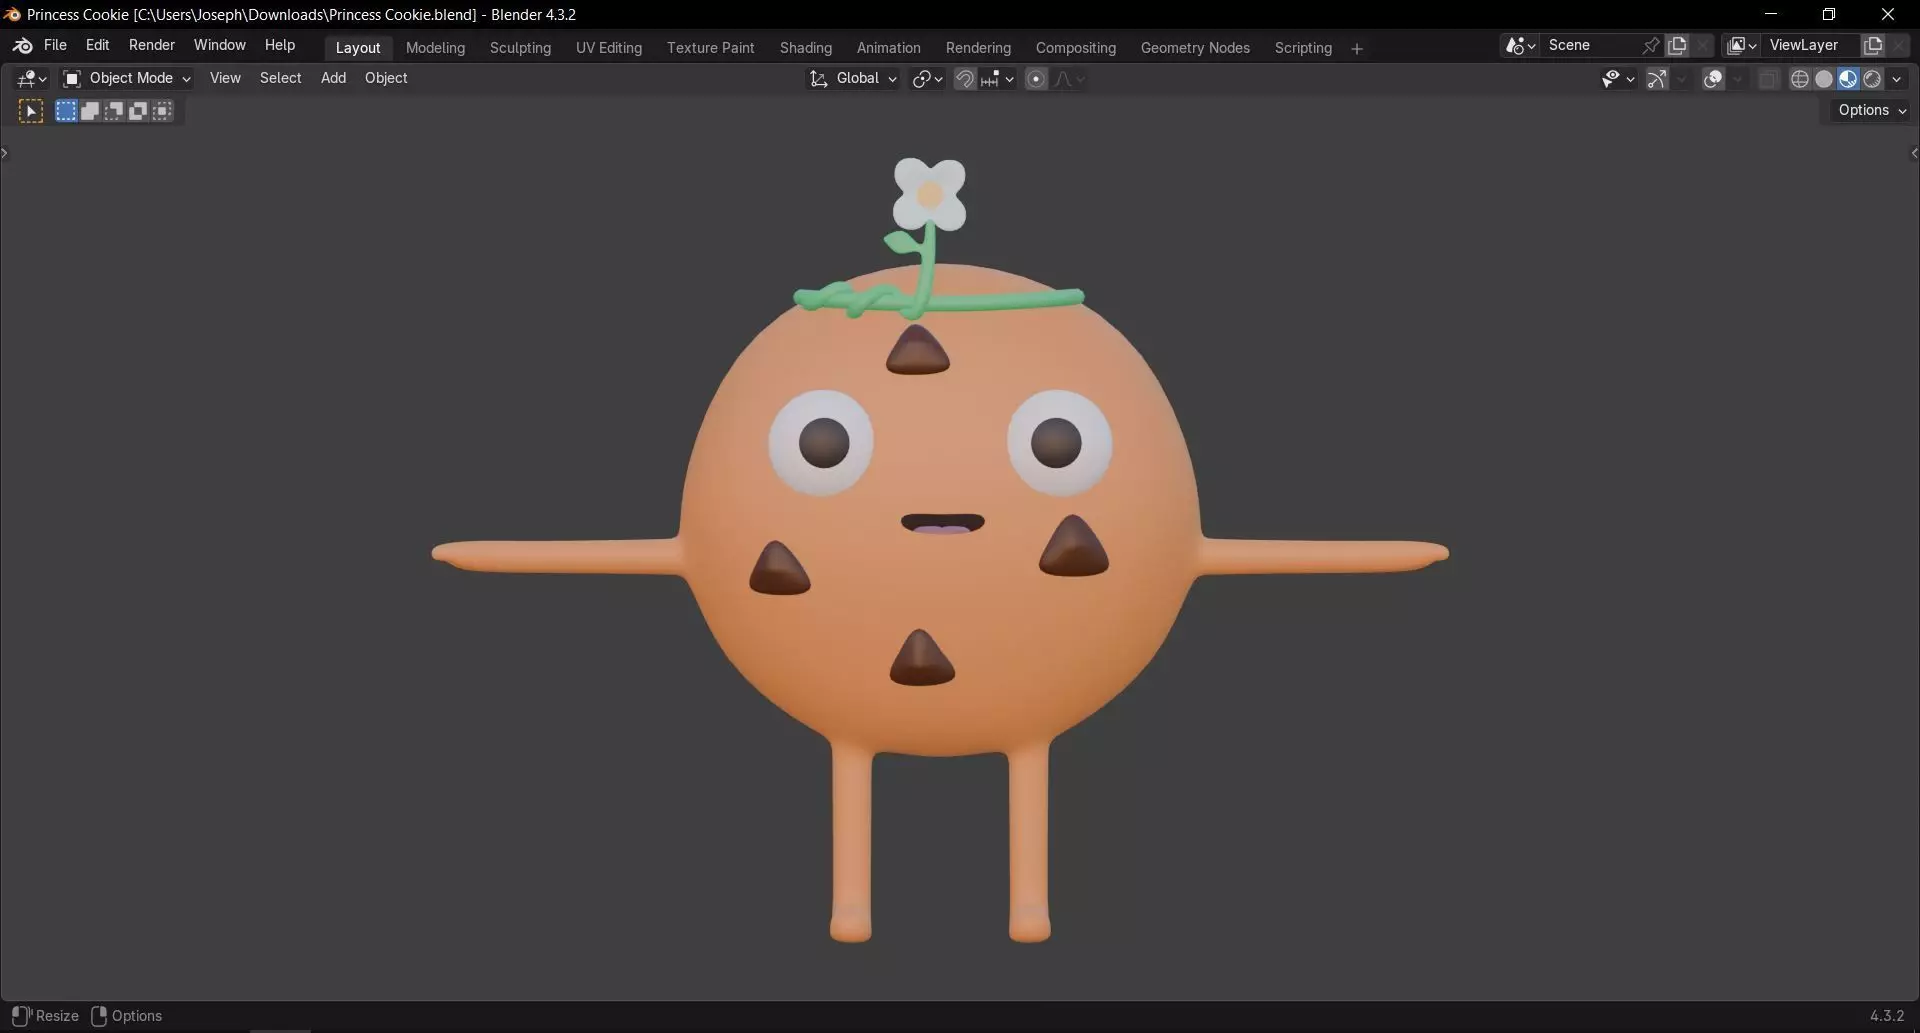1920x1033 pixels.
Task: Open the Window menu
Action: (x=219, y=46)
